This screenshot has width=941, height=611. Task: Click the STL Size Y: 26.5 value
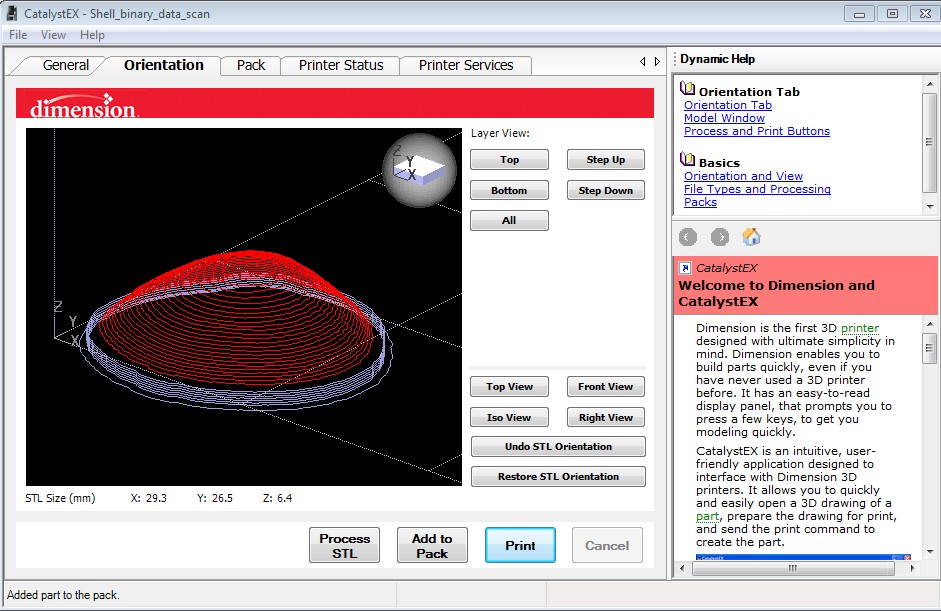(215, 498)
